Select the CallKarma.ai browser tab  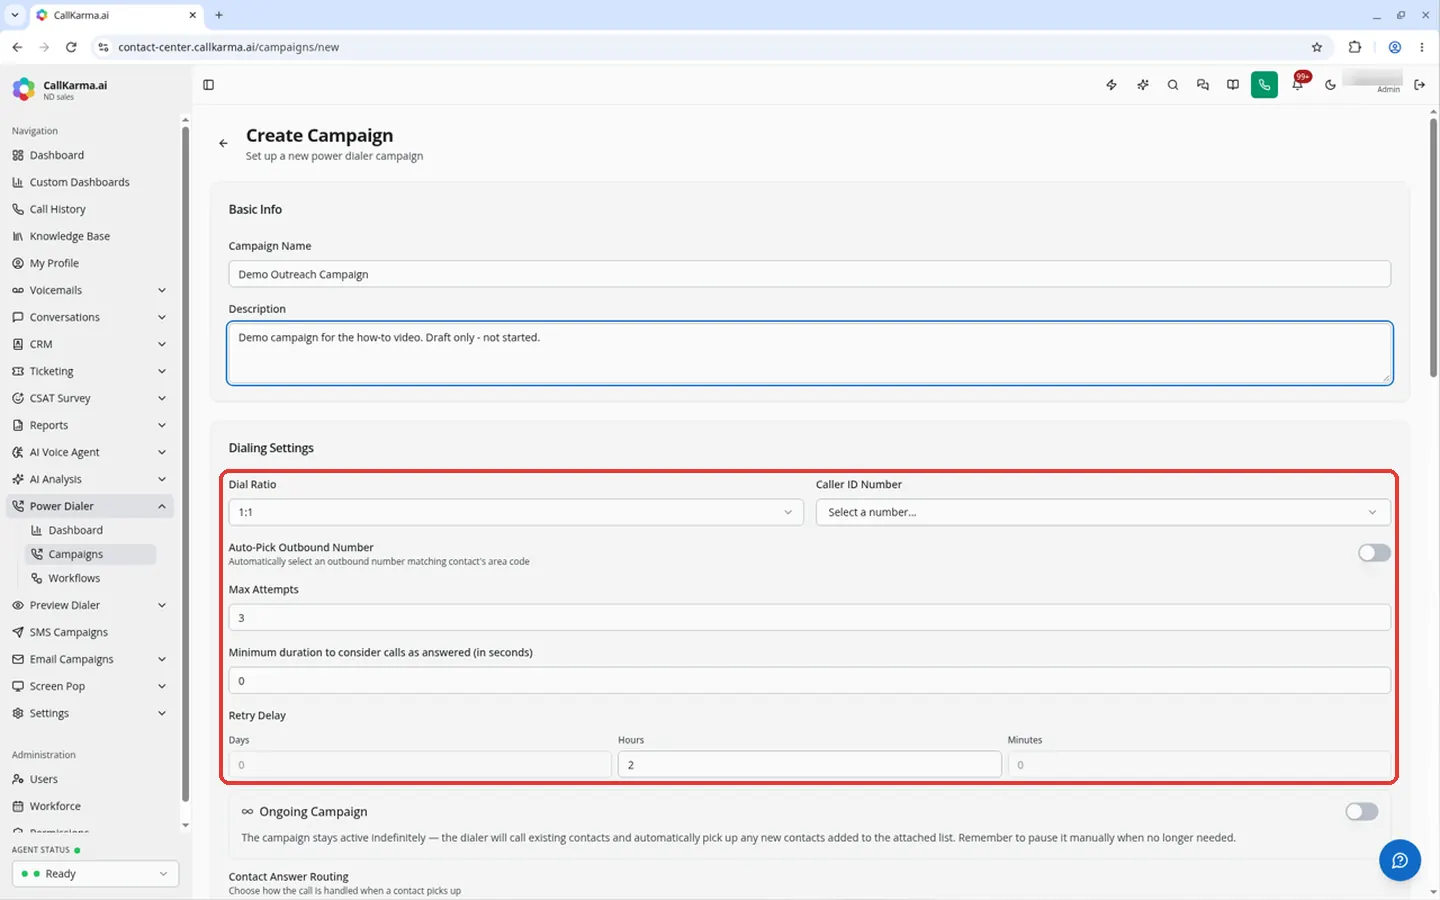(115, 15)
